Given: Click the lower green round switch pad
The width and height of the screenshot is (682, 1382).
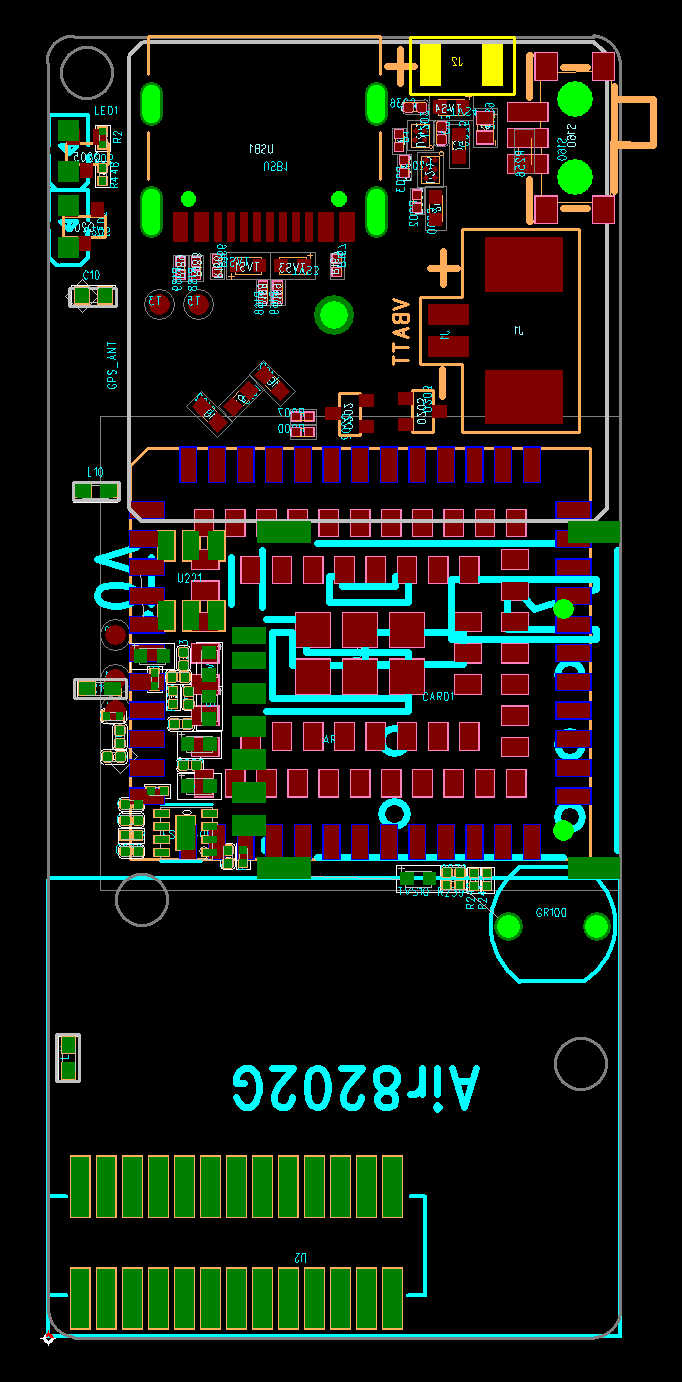Looking at the screenshot, I should pos(574,176).
